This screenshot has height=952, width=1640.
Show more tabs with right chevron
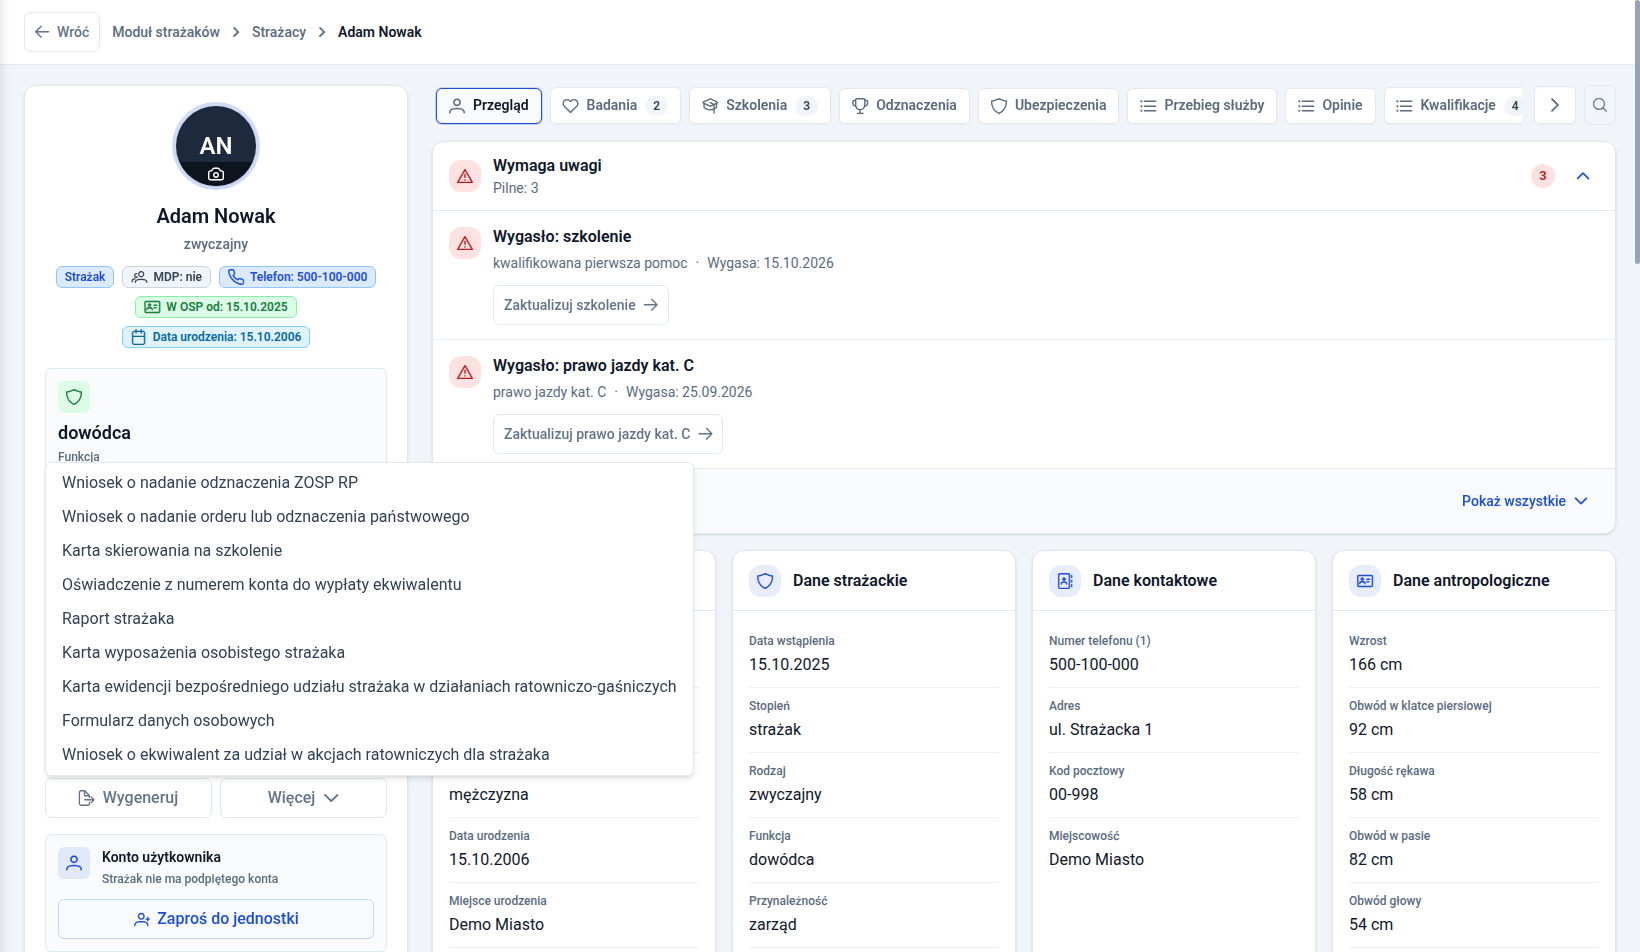tap(1555, 105)
